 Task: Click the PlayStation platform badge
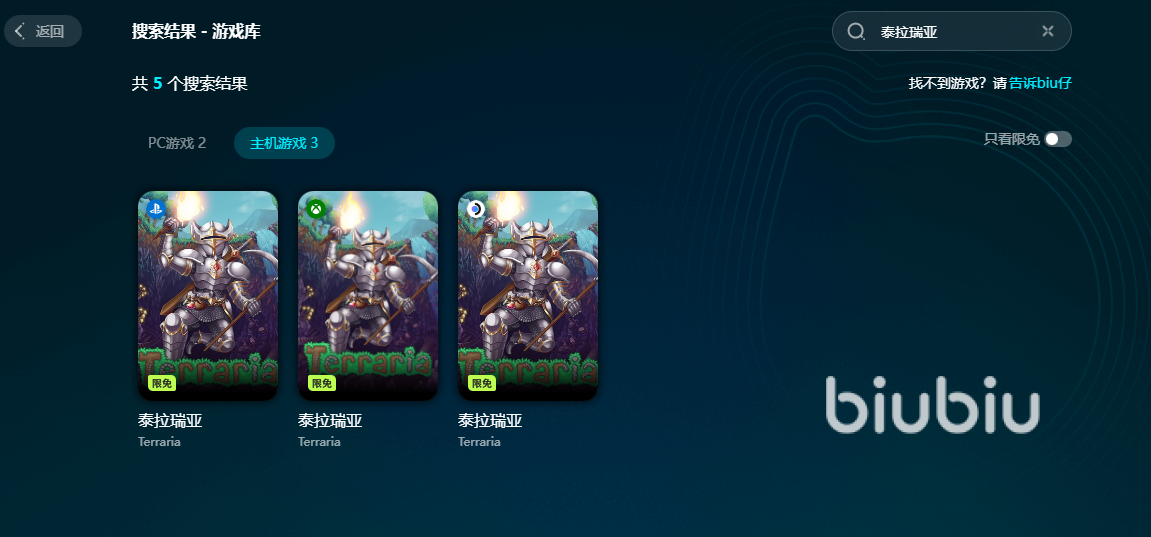pyautogui.click(x=156, y=208)
